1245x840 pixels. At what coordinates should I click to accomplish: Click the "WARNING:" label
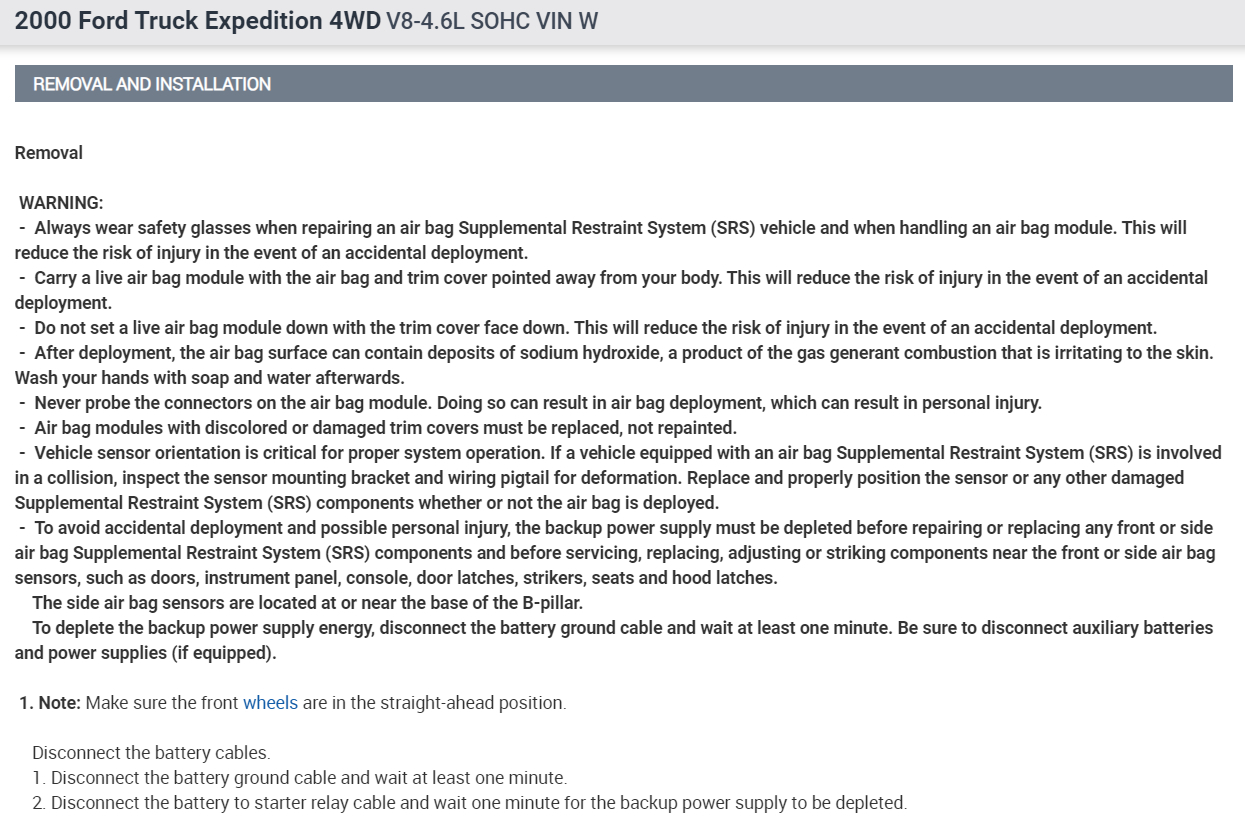pyautogui.click(x=61, y=203)
